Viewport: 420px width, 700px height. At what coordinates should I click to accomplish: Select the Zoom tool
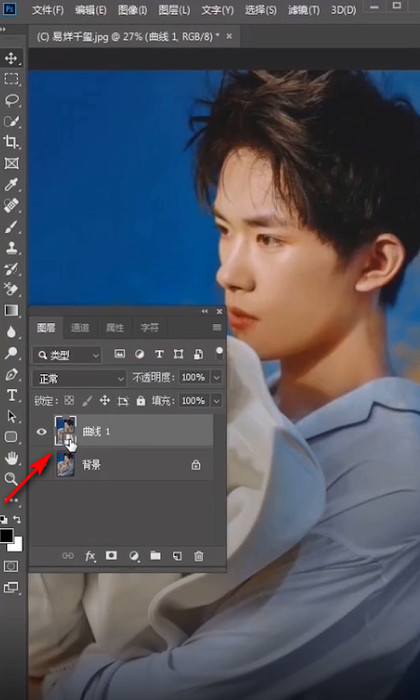tap(11, 479)
